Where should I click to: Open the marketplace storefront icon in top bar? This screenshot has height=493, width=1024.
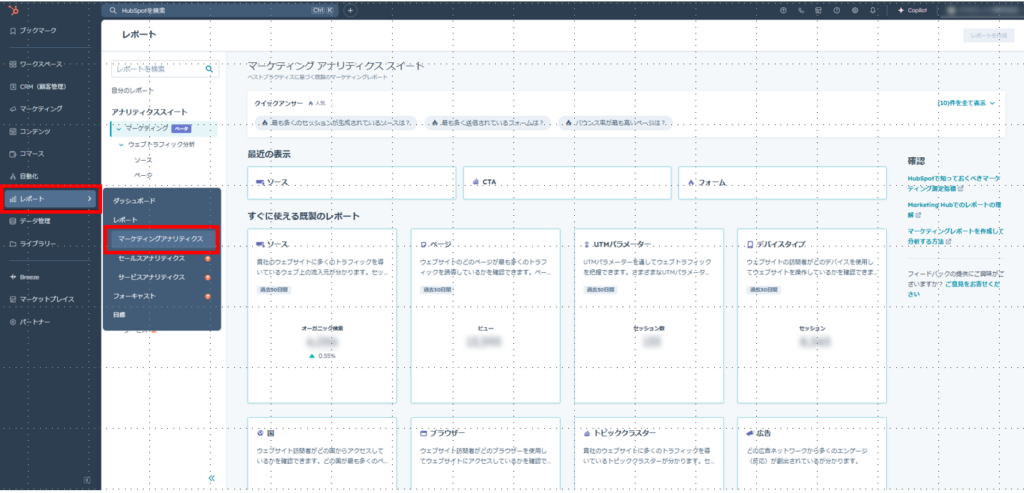click(x=818, y=10)
